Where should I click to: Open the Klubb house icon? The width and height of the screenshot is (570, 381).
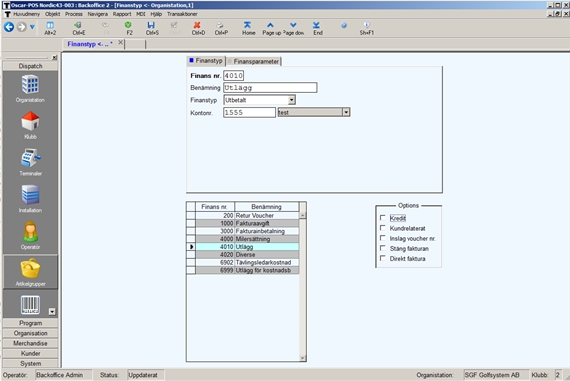tap(30, 121)
